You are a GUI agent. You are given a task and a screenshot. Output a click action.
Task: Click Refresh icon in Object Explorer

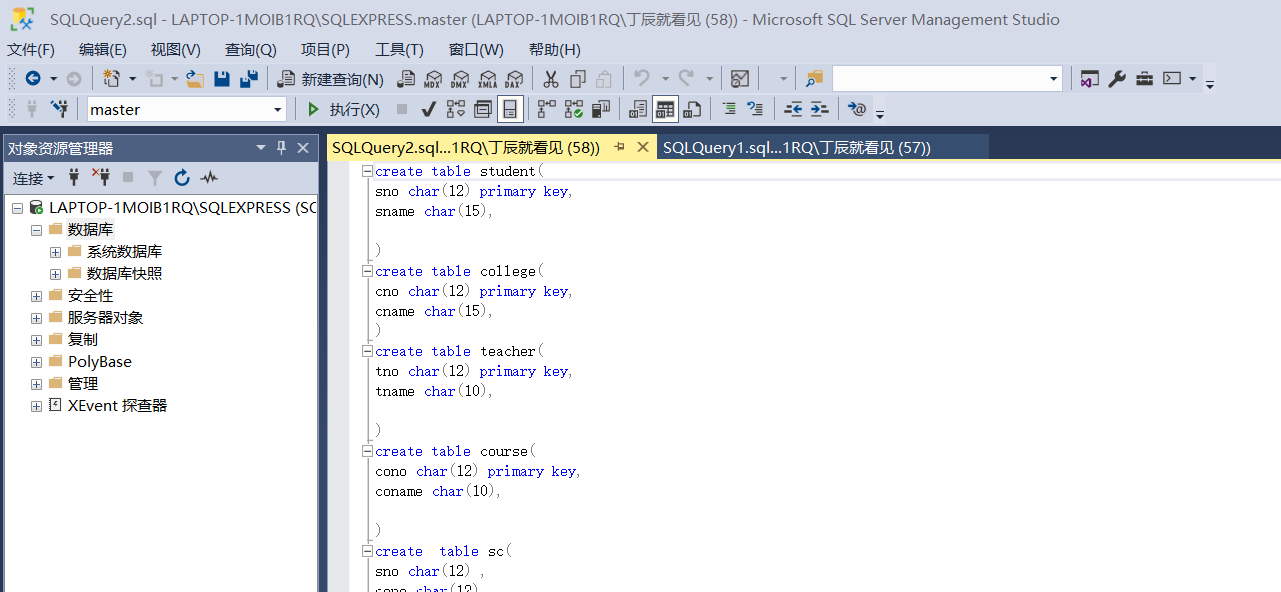[181, 178]
